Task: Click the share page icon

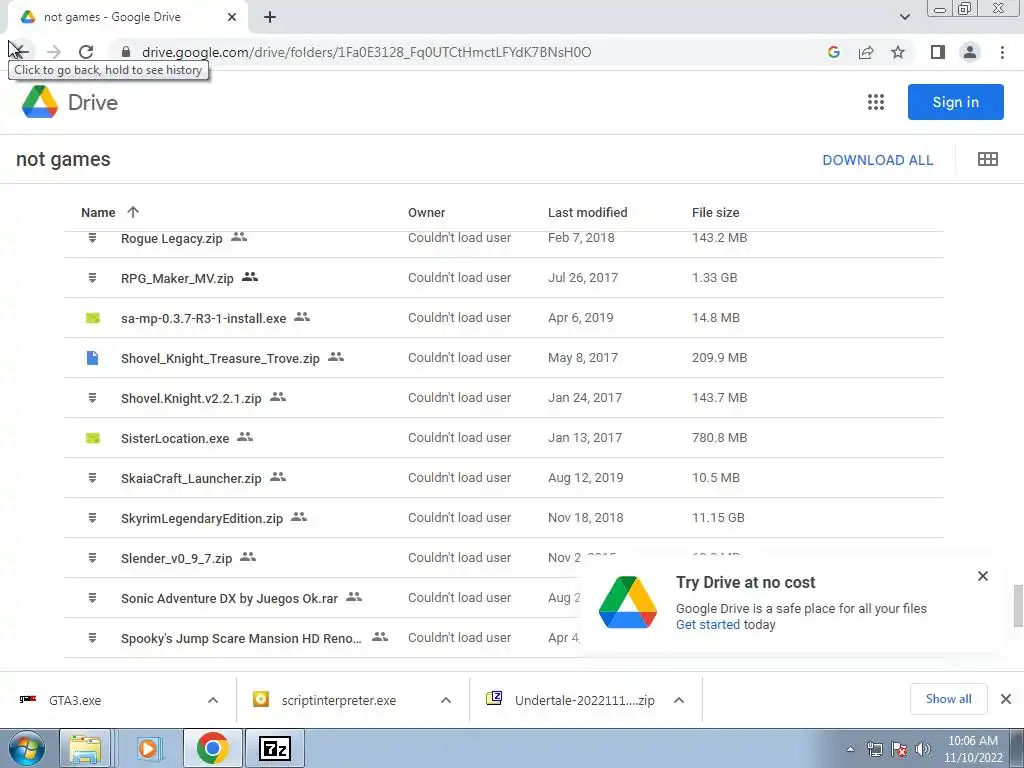Action: [x=866, y=52]
